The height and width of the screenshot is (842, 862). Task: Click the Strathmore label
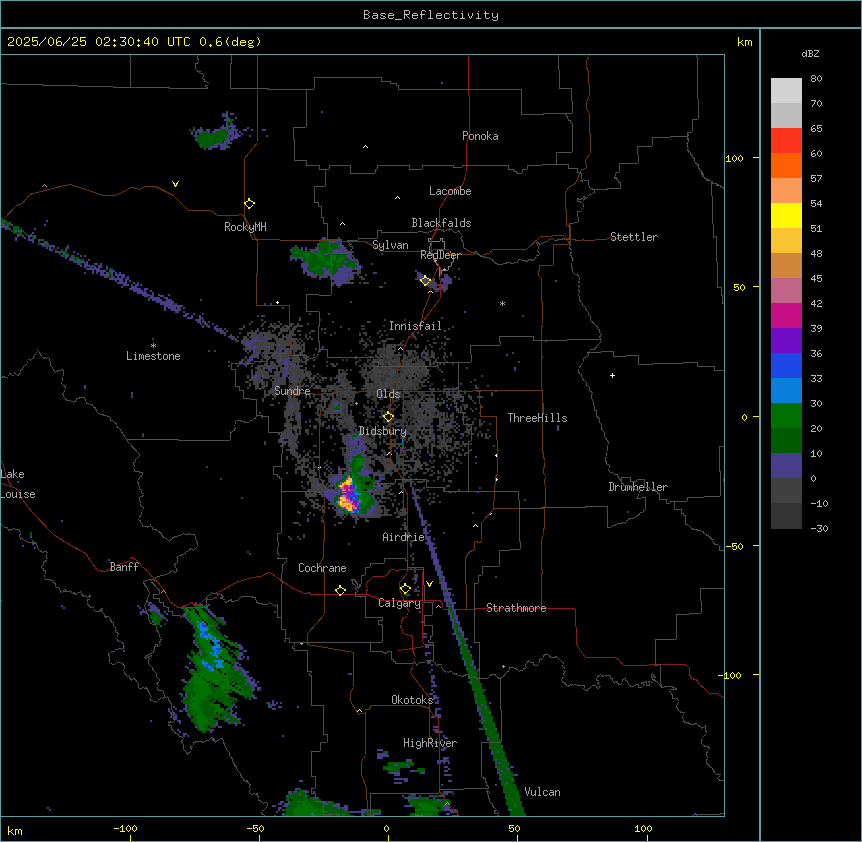[x=516, y=608]
